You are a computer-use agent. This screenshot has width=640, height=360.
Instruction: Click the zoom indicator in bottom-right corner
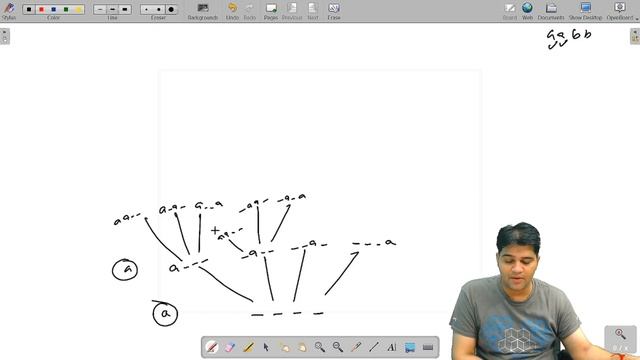[620, 339]
